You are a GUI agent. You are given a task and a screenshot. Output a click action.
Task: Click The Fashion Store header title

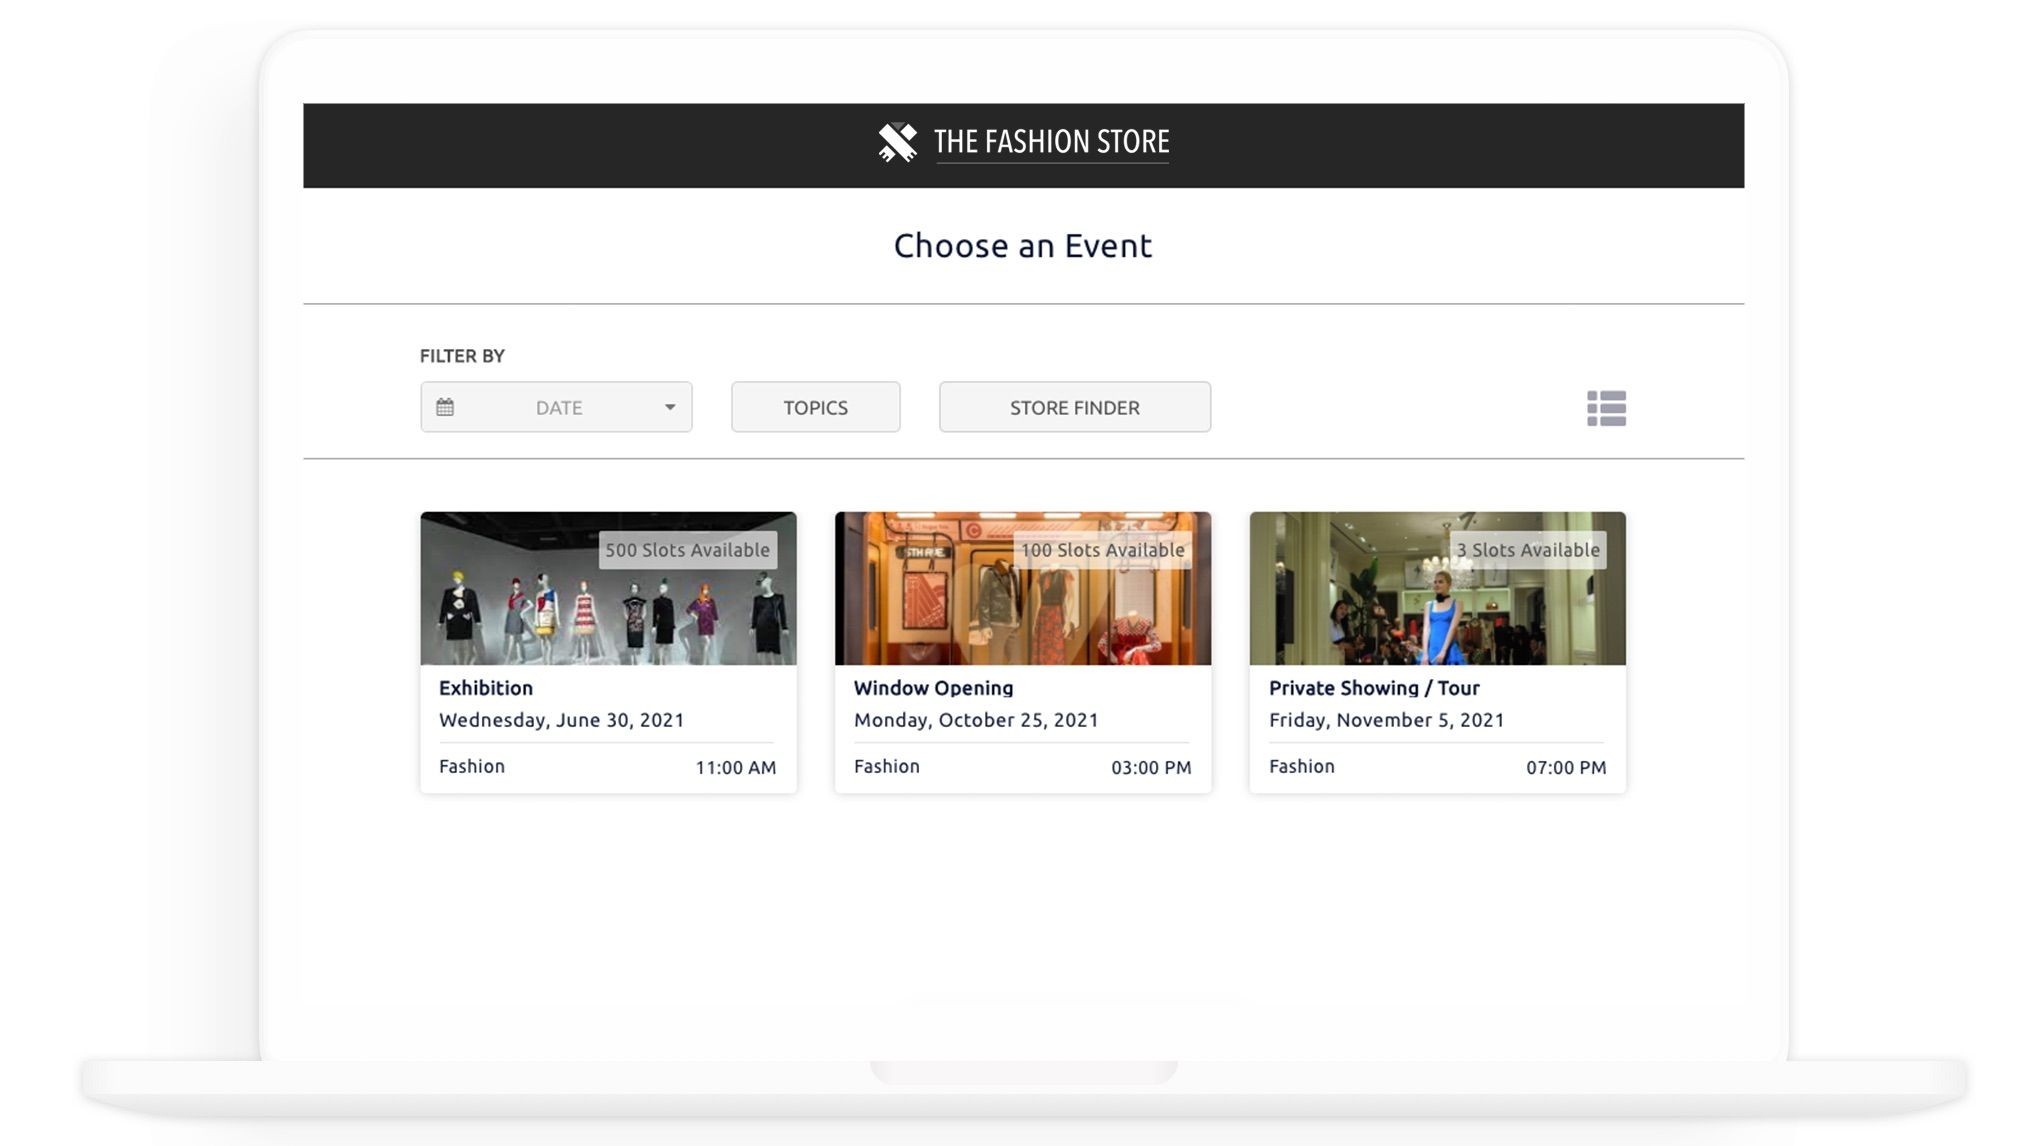pyautogui.click(x=1051, y=142)
